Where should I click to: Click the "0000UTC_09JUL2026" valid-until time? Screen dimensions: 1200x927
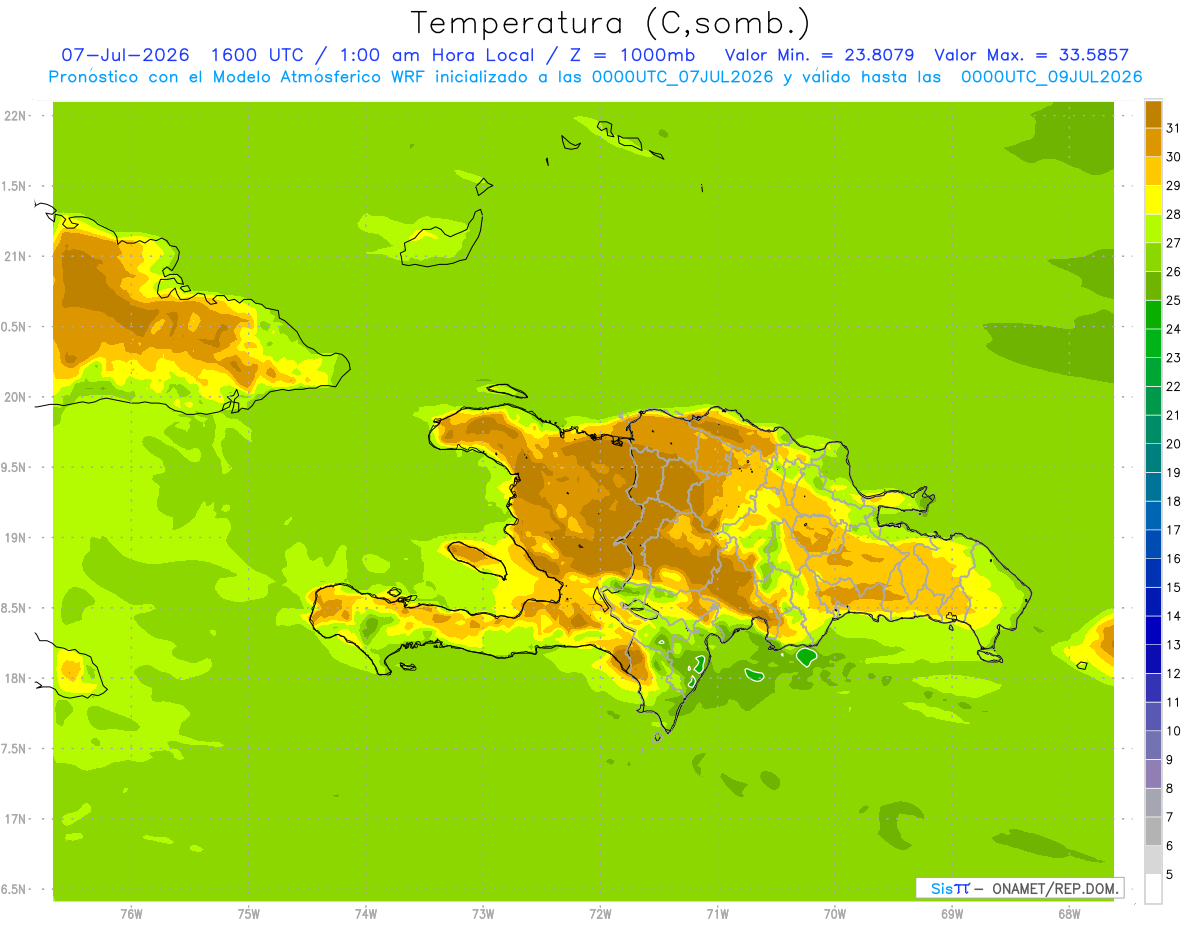coord(1051,77)
